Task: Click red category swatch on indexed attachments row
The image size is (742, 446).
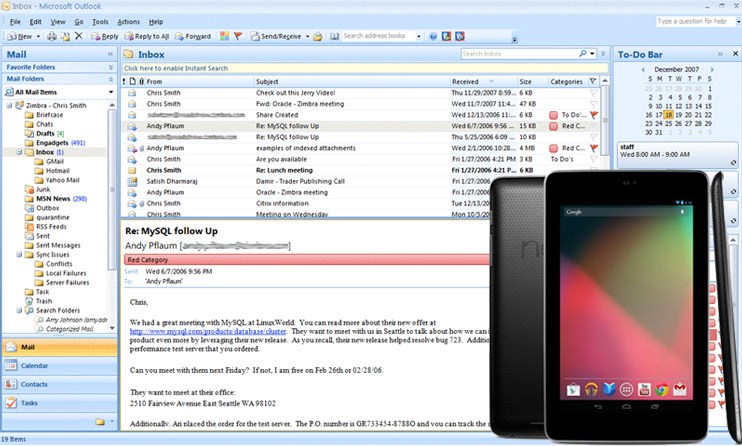Action: click(x=553, y=148)
